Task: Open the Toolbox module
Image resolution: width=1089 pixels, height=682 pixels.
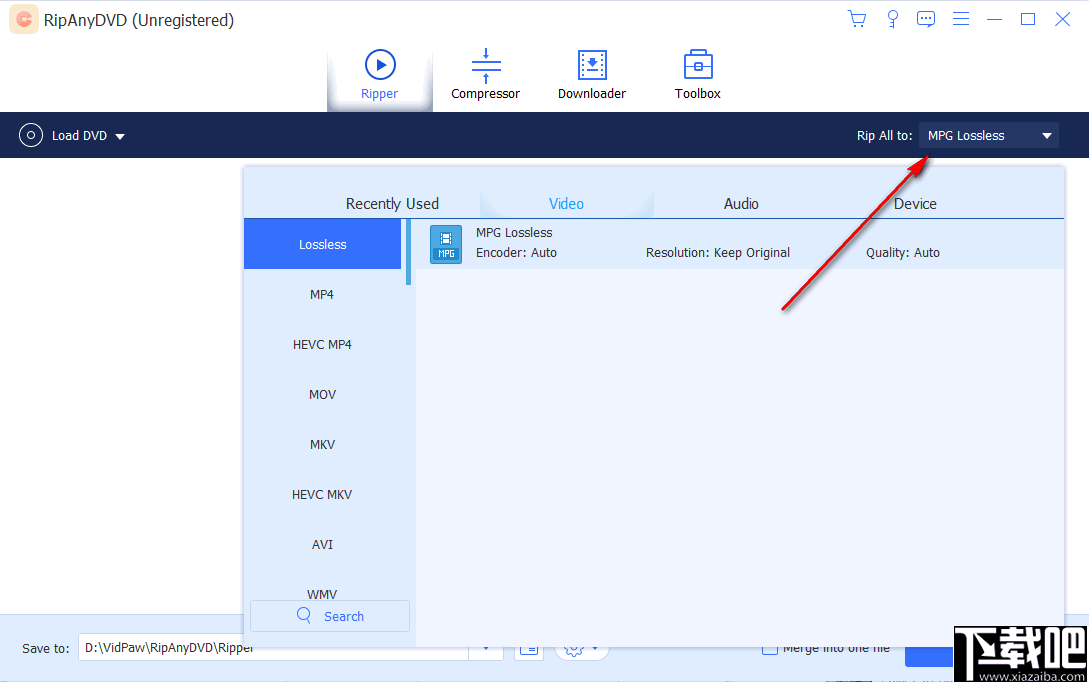Action: (x=698, y=76)
